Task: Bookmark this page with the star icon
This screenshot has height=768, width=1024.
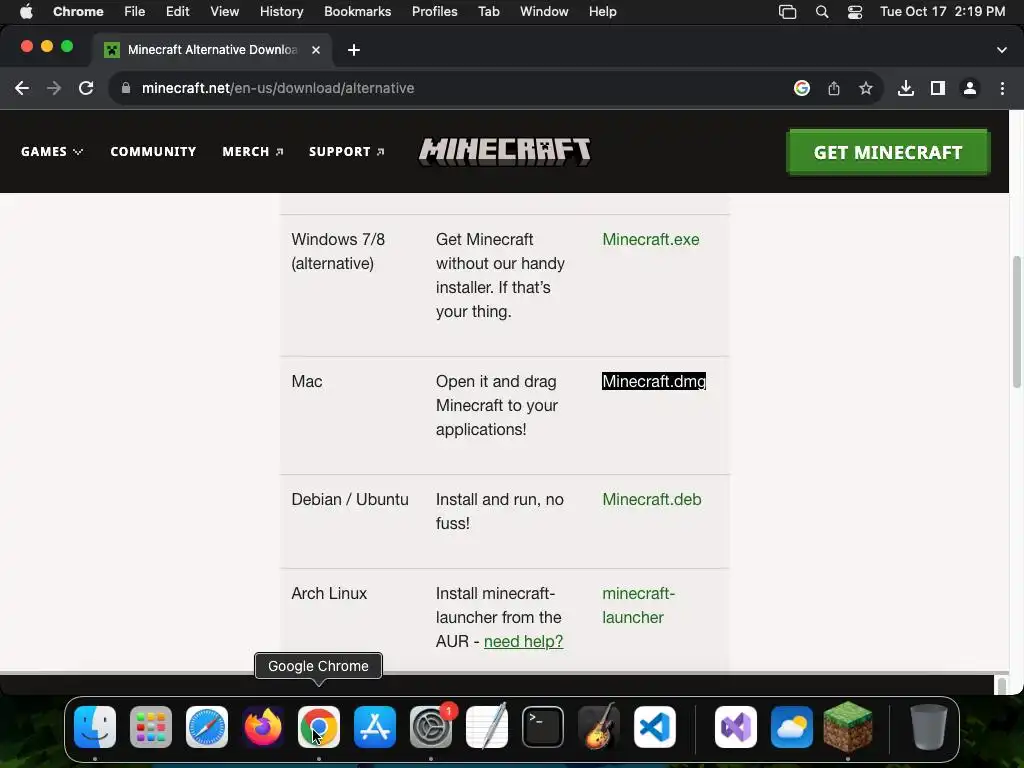Action: click(x=866, y=88)
